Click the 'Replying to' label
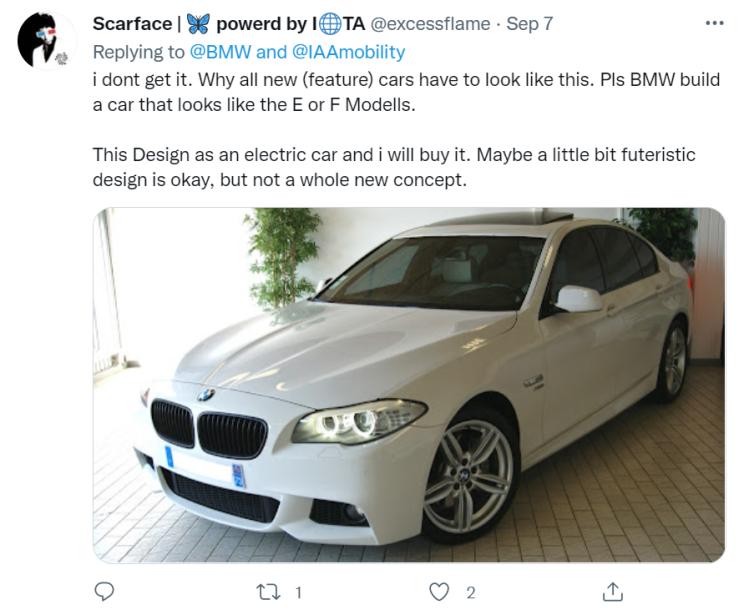 [x=139, y=52]
